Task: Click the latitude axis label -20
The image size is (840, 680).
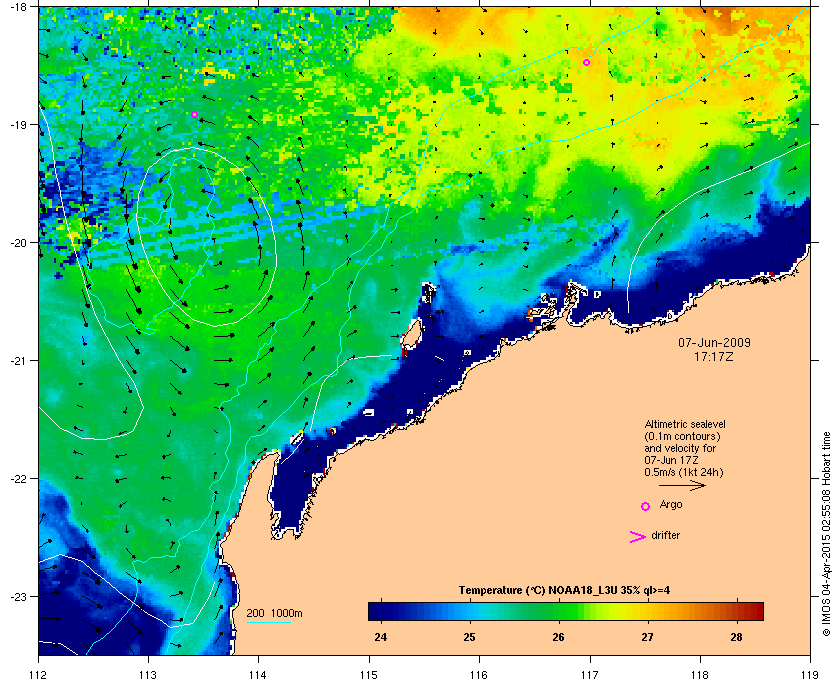Action: coord(18,243)
